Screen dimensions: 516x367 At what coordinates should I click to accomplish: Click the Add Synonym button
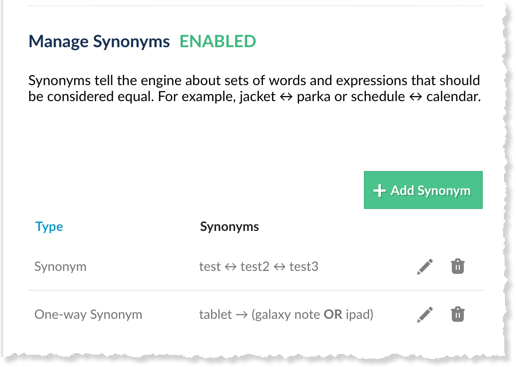click(423, 190)
